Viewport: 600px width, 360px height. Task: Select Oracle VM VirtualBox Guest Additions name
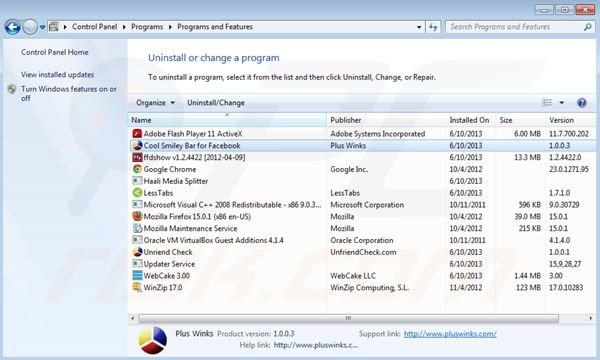coord(214,240)
